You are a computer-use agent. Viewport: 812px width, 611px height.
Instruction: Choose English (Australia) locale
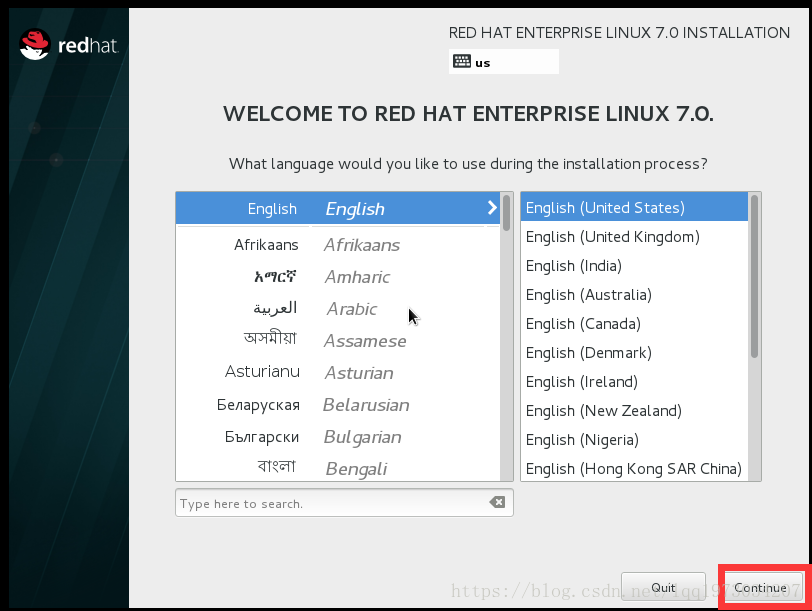[x=634, y=295]
